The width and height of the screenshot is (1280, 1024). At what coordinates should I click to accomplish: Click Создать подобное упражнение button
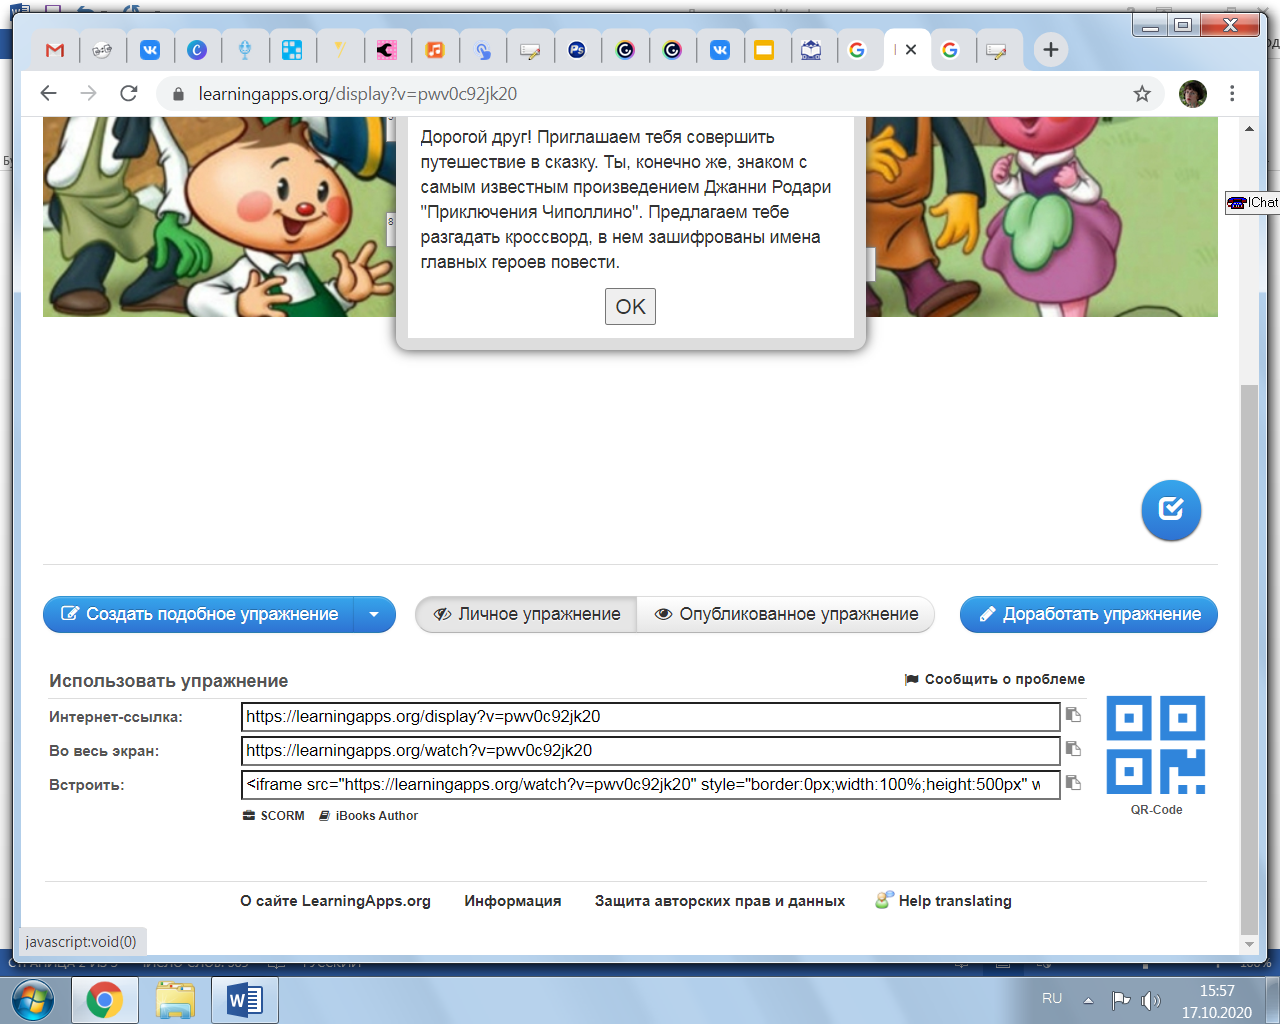(x=199, y=614)
